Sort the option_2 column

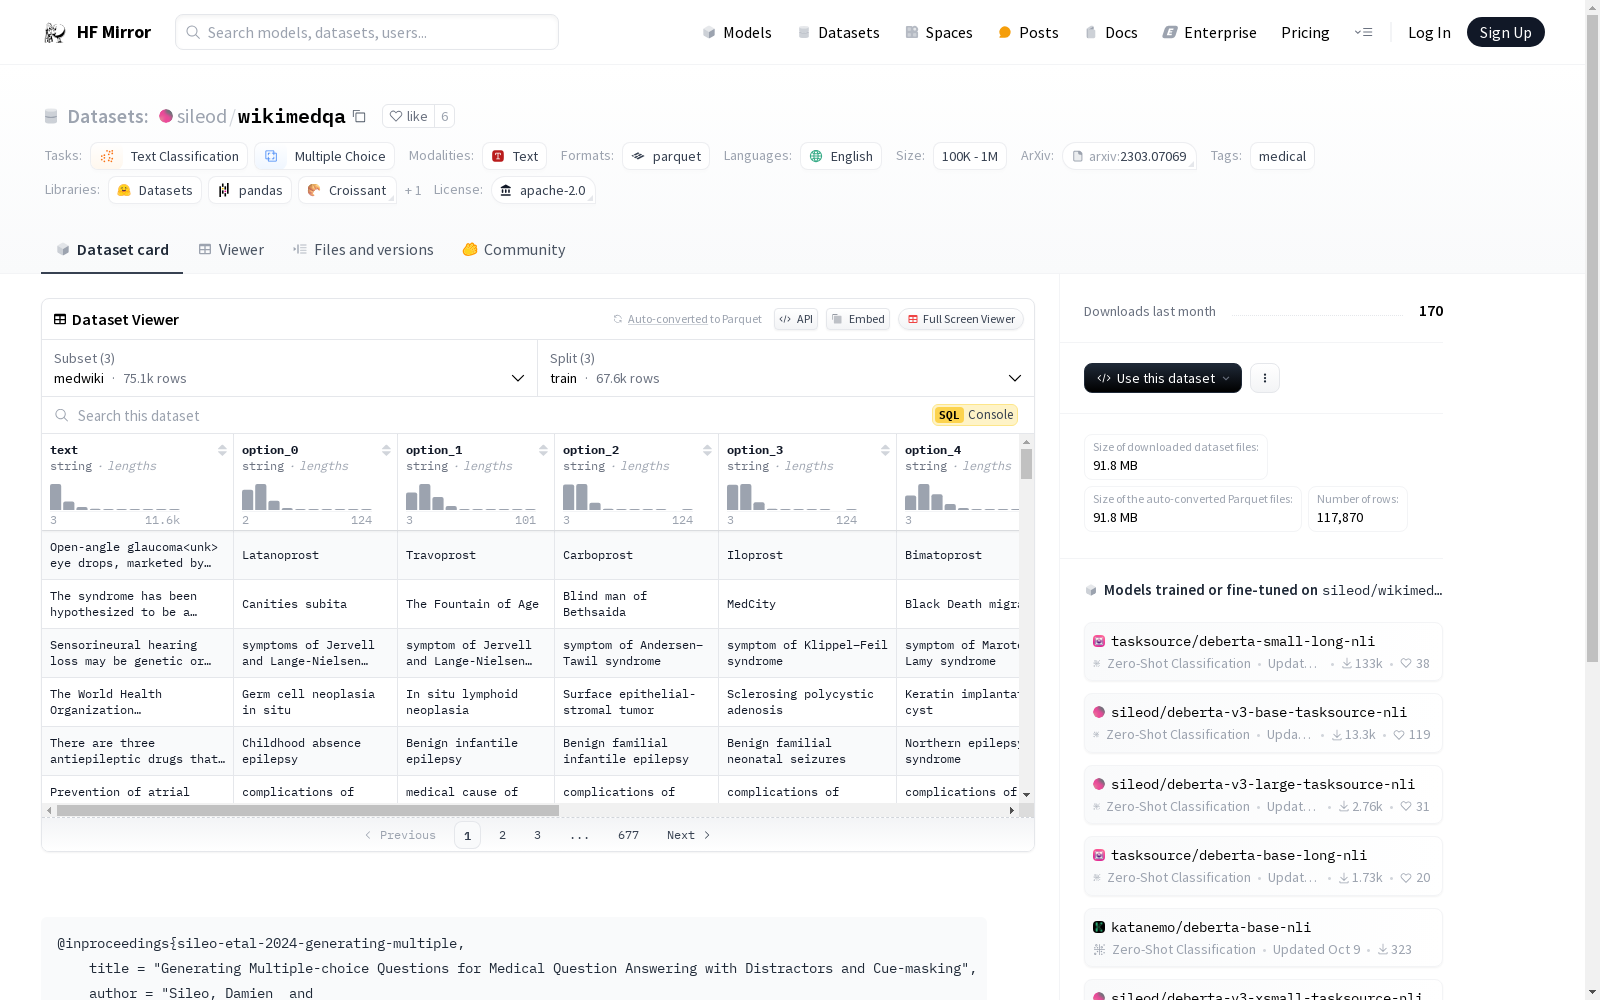[x=707, y=450]
